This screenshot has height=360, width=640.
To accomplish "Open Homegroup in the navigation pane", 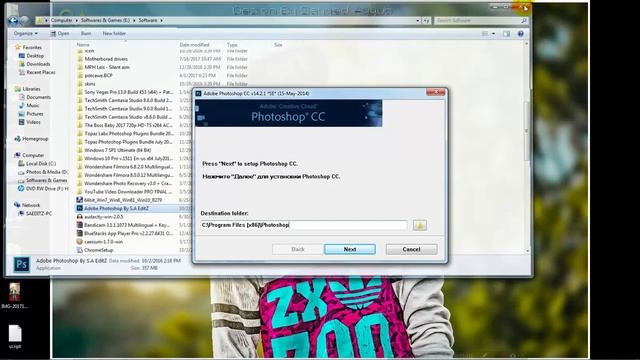I will tap(35, 139).
